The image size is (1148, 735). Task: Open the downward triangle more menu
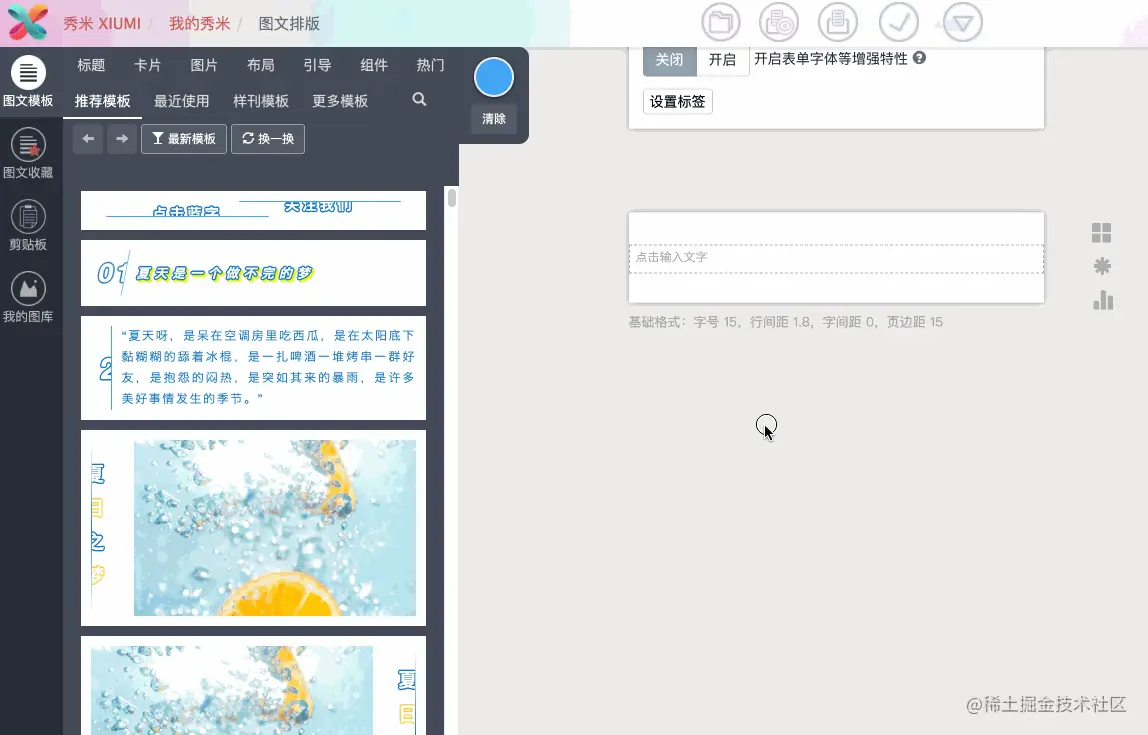[x=963, y=22]
